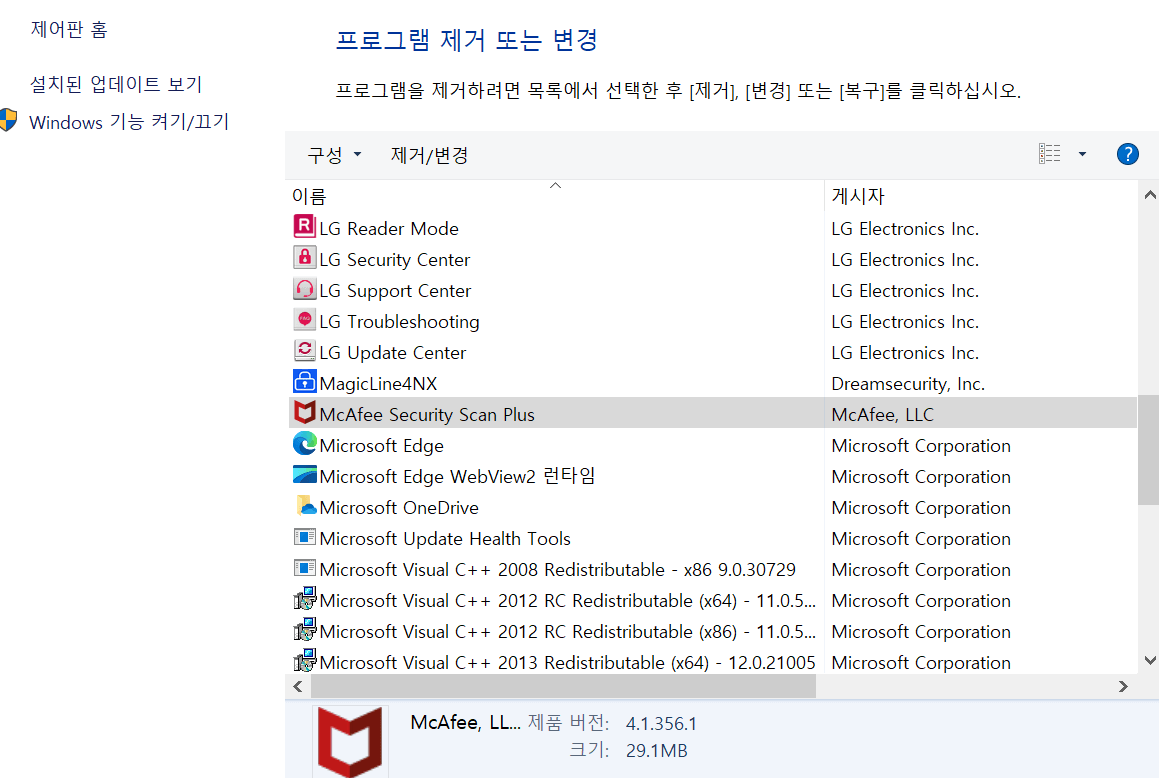This screenshot has height=778, width=1159.
Task: Click the vertical scrollbar thumb
Action: (1148, 450)
